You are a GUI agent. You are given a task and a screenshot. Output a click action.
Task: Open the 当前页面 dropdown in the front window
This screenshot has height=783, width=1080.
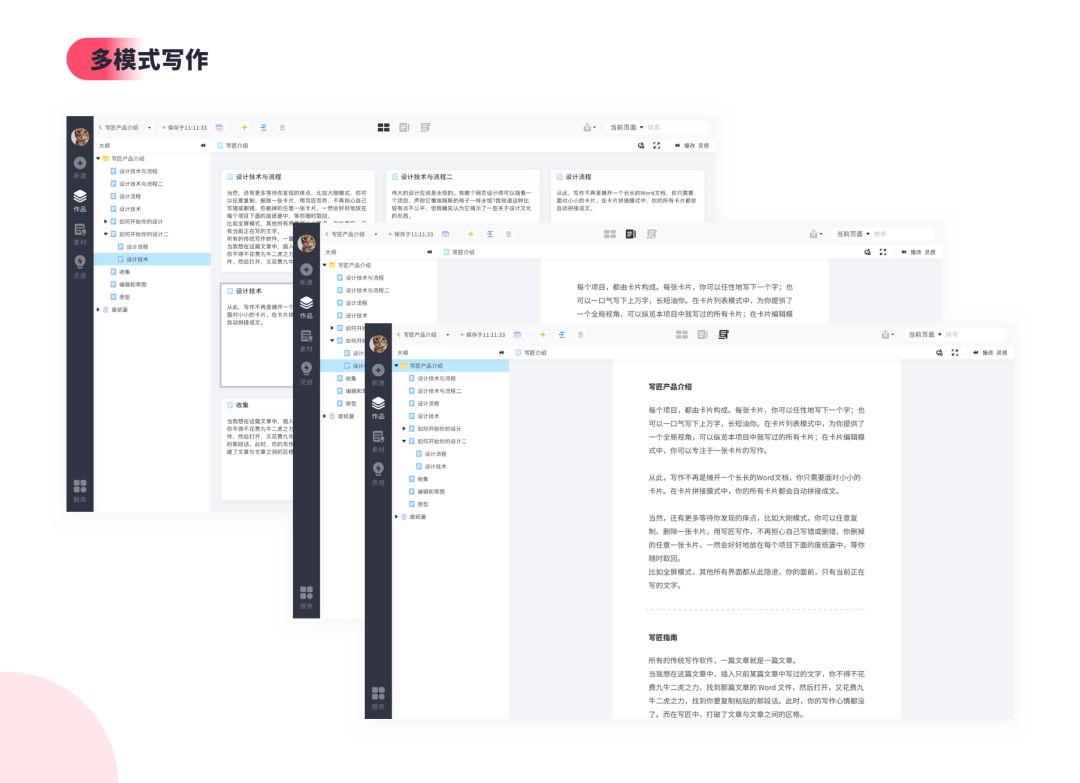(x=923, y=334)
